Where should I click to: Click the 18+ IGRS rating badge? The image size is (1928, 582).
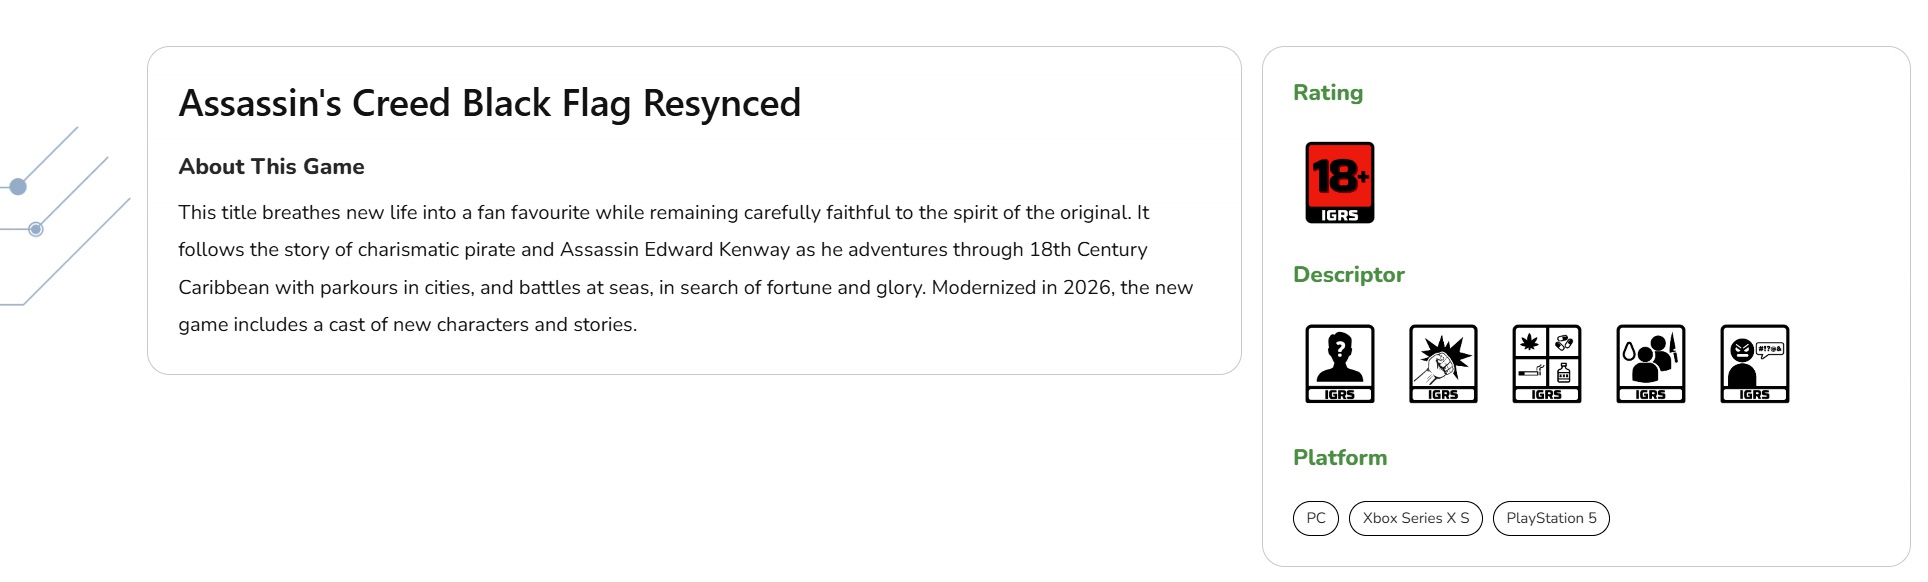point(1339,182)
